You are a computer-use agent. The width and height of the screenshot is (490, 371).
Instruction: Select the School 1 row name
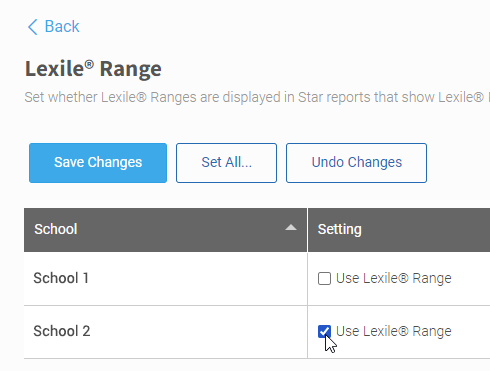61,278
